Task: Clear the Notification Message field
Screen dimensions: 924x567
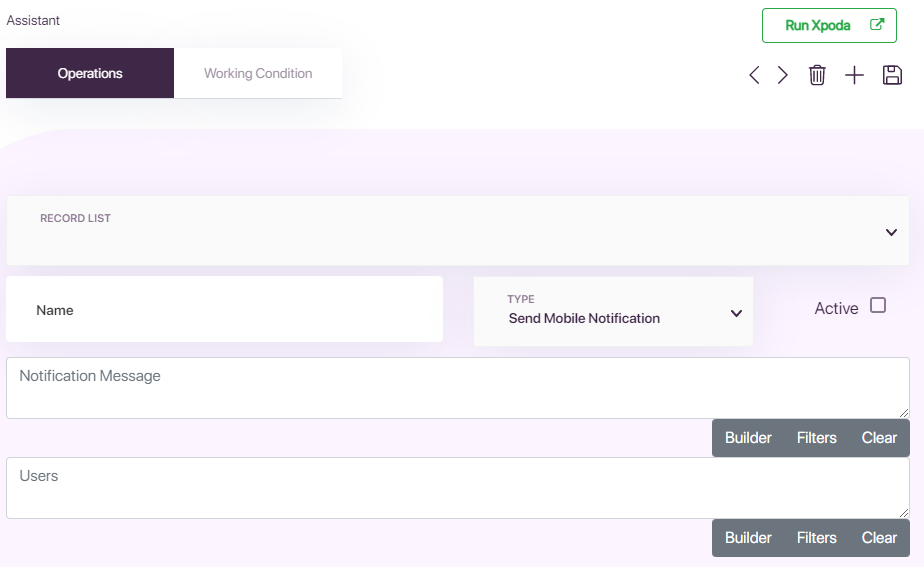Action: 879,438
